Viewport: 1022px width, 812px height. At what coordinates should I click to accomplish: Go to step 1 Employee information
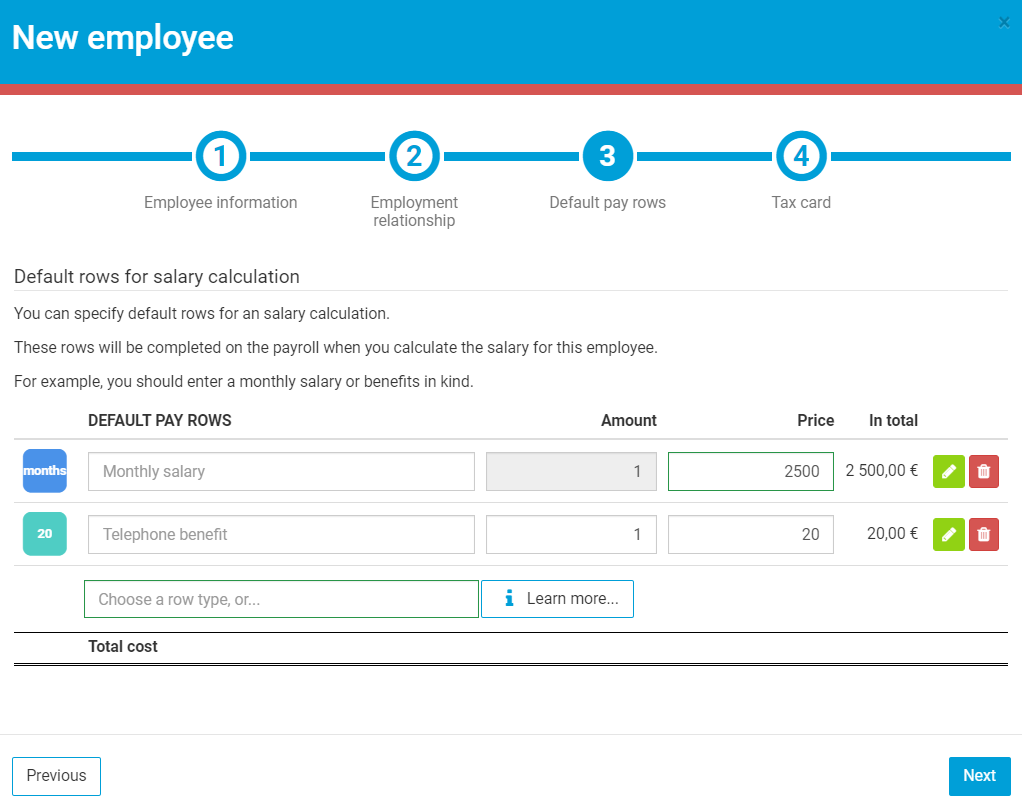[221, 156]
